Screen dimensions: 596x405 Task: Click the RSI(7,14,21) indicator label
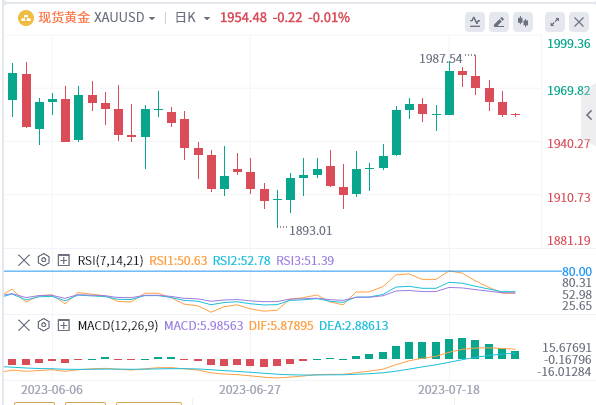(x=111, y=261)
